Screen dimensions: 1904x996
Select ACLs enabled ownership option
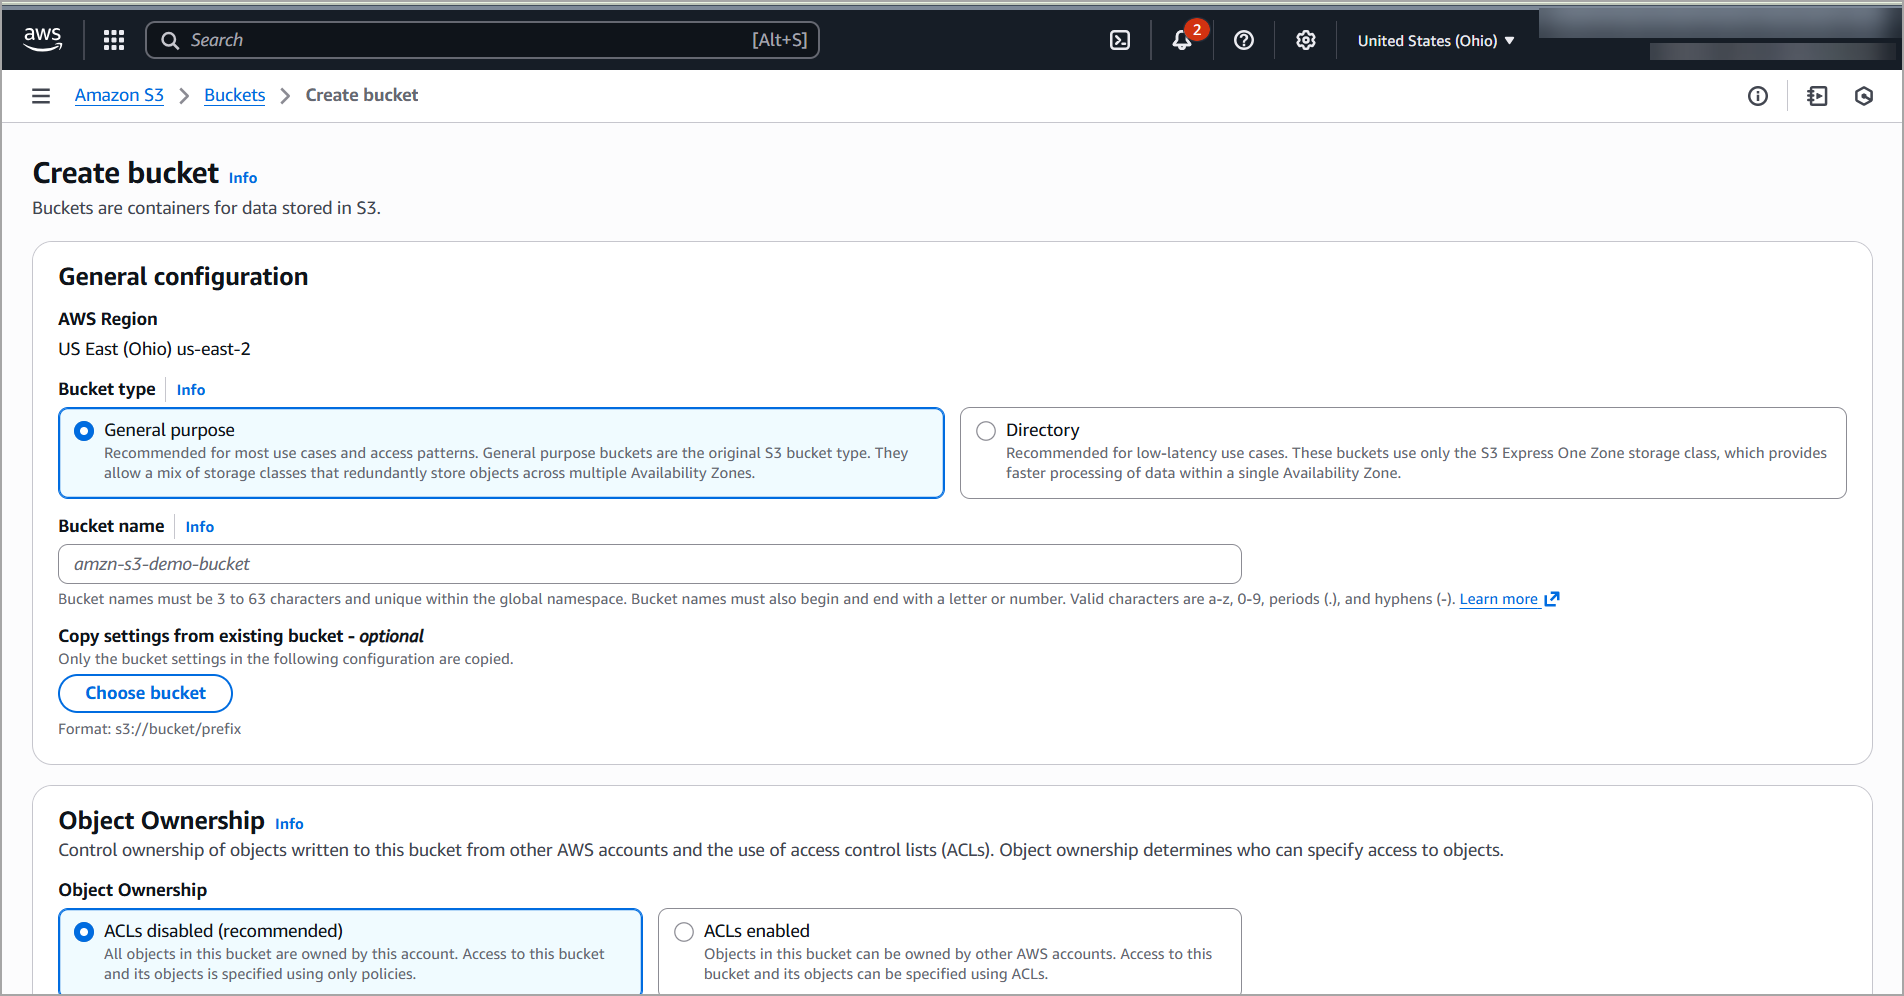click(684, 931)
